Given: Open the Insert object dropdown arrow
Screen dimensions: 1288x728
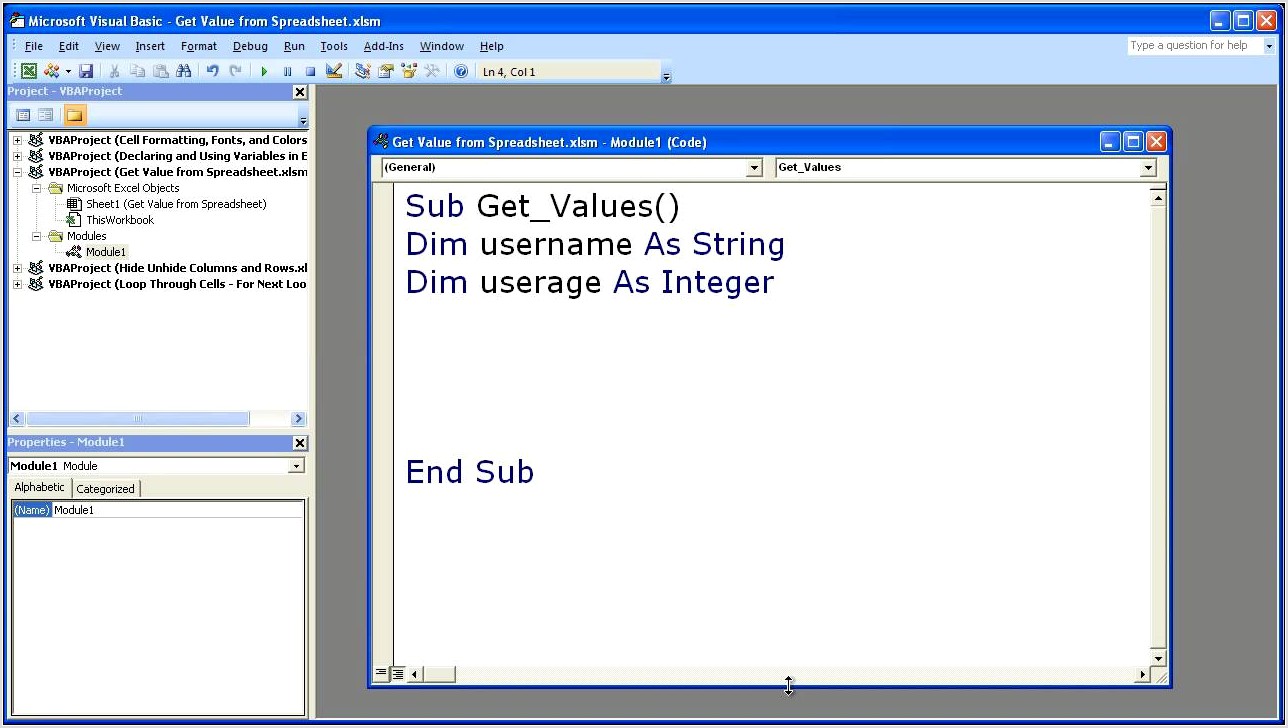Looking at the screenshot, I should coord(68,71).
